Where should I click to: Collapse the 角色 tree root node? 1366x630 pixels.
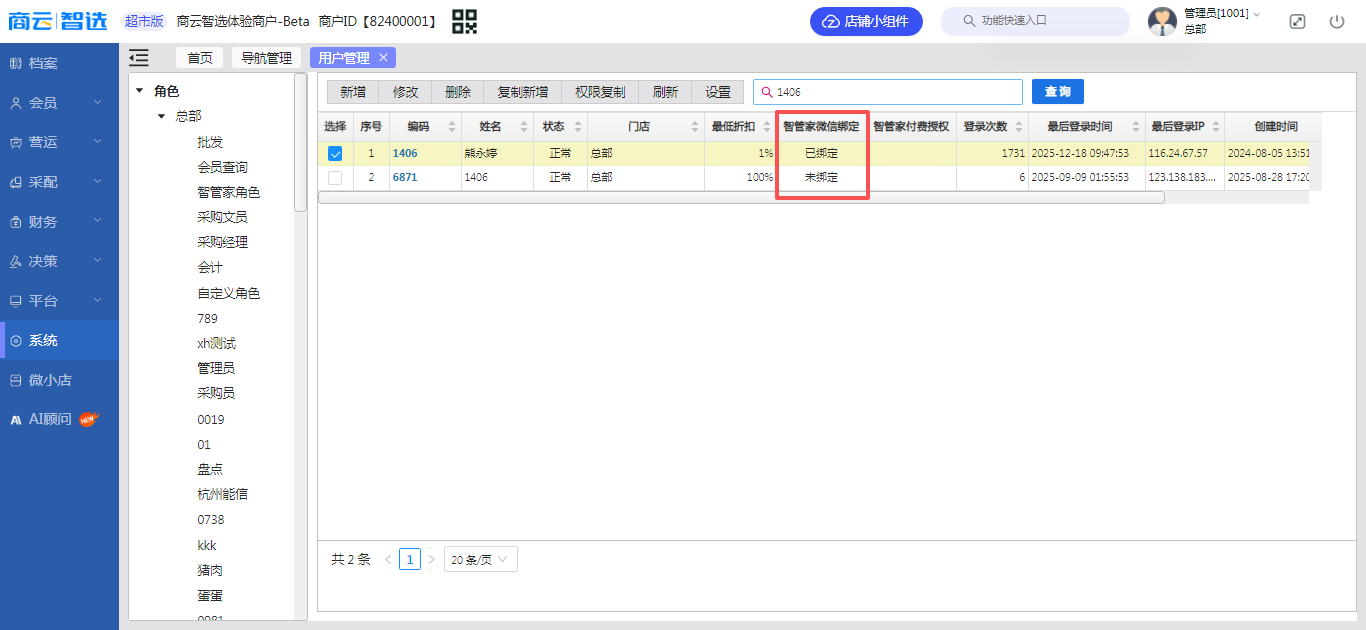[x=139, y=91]
